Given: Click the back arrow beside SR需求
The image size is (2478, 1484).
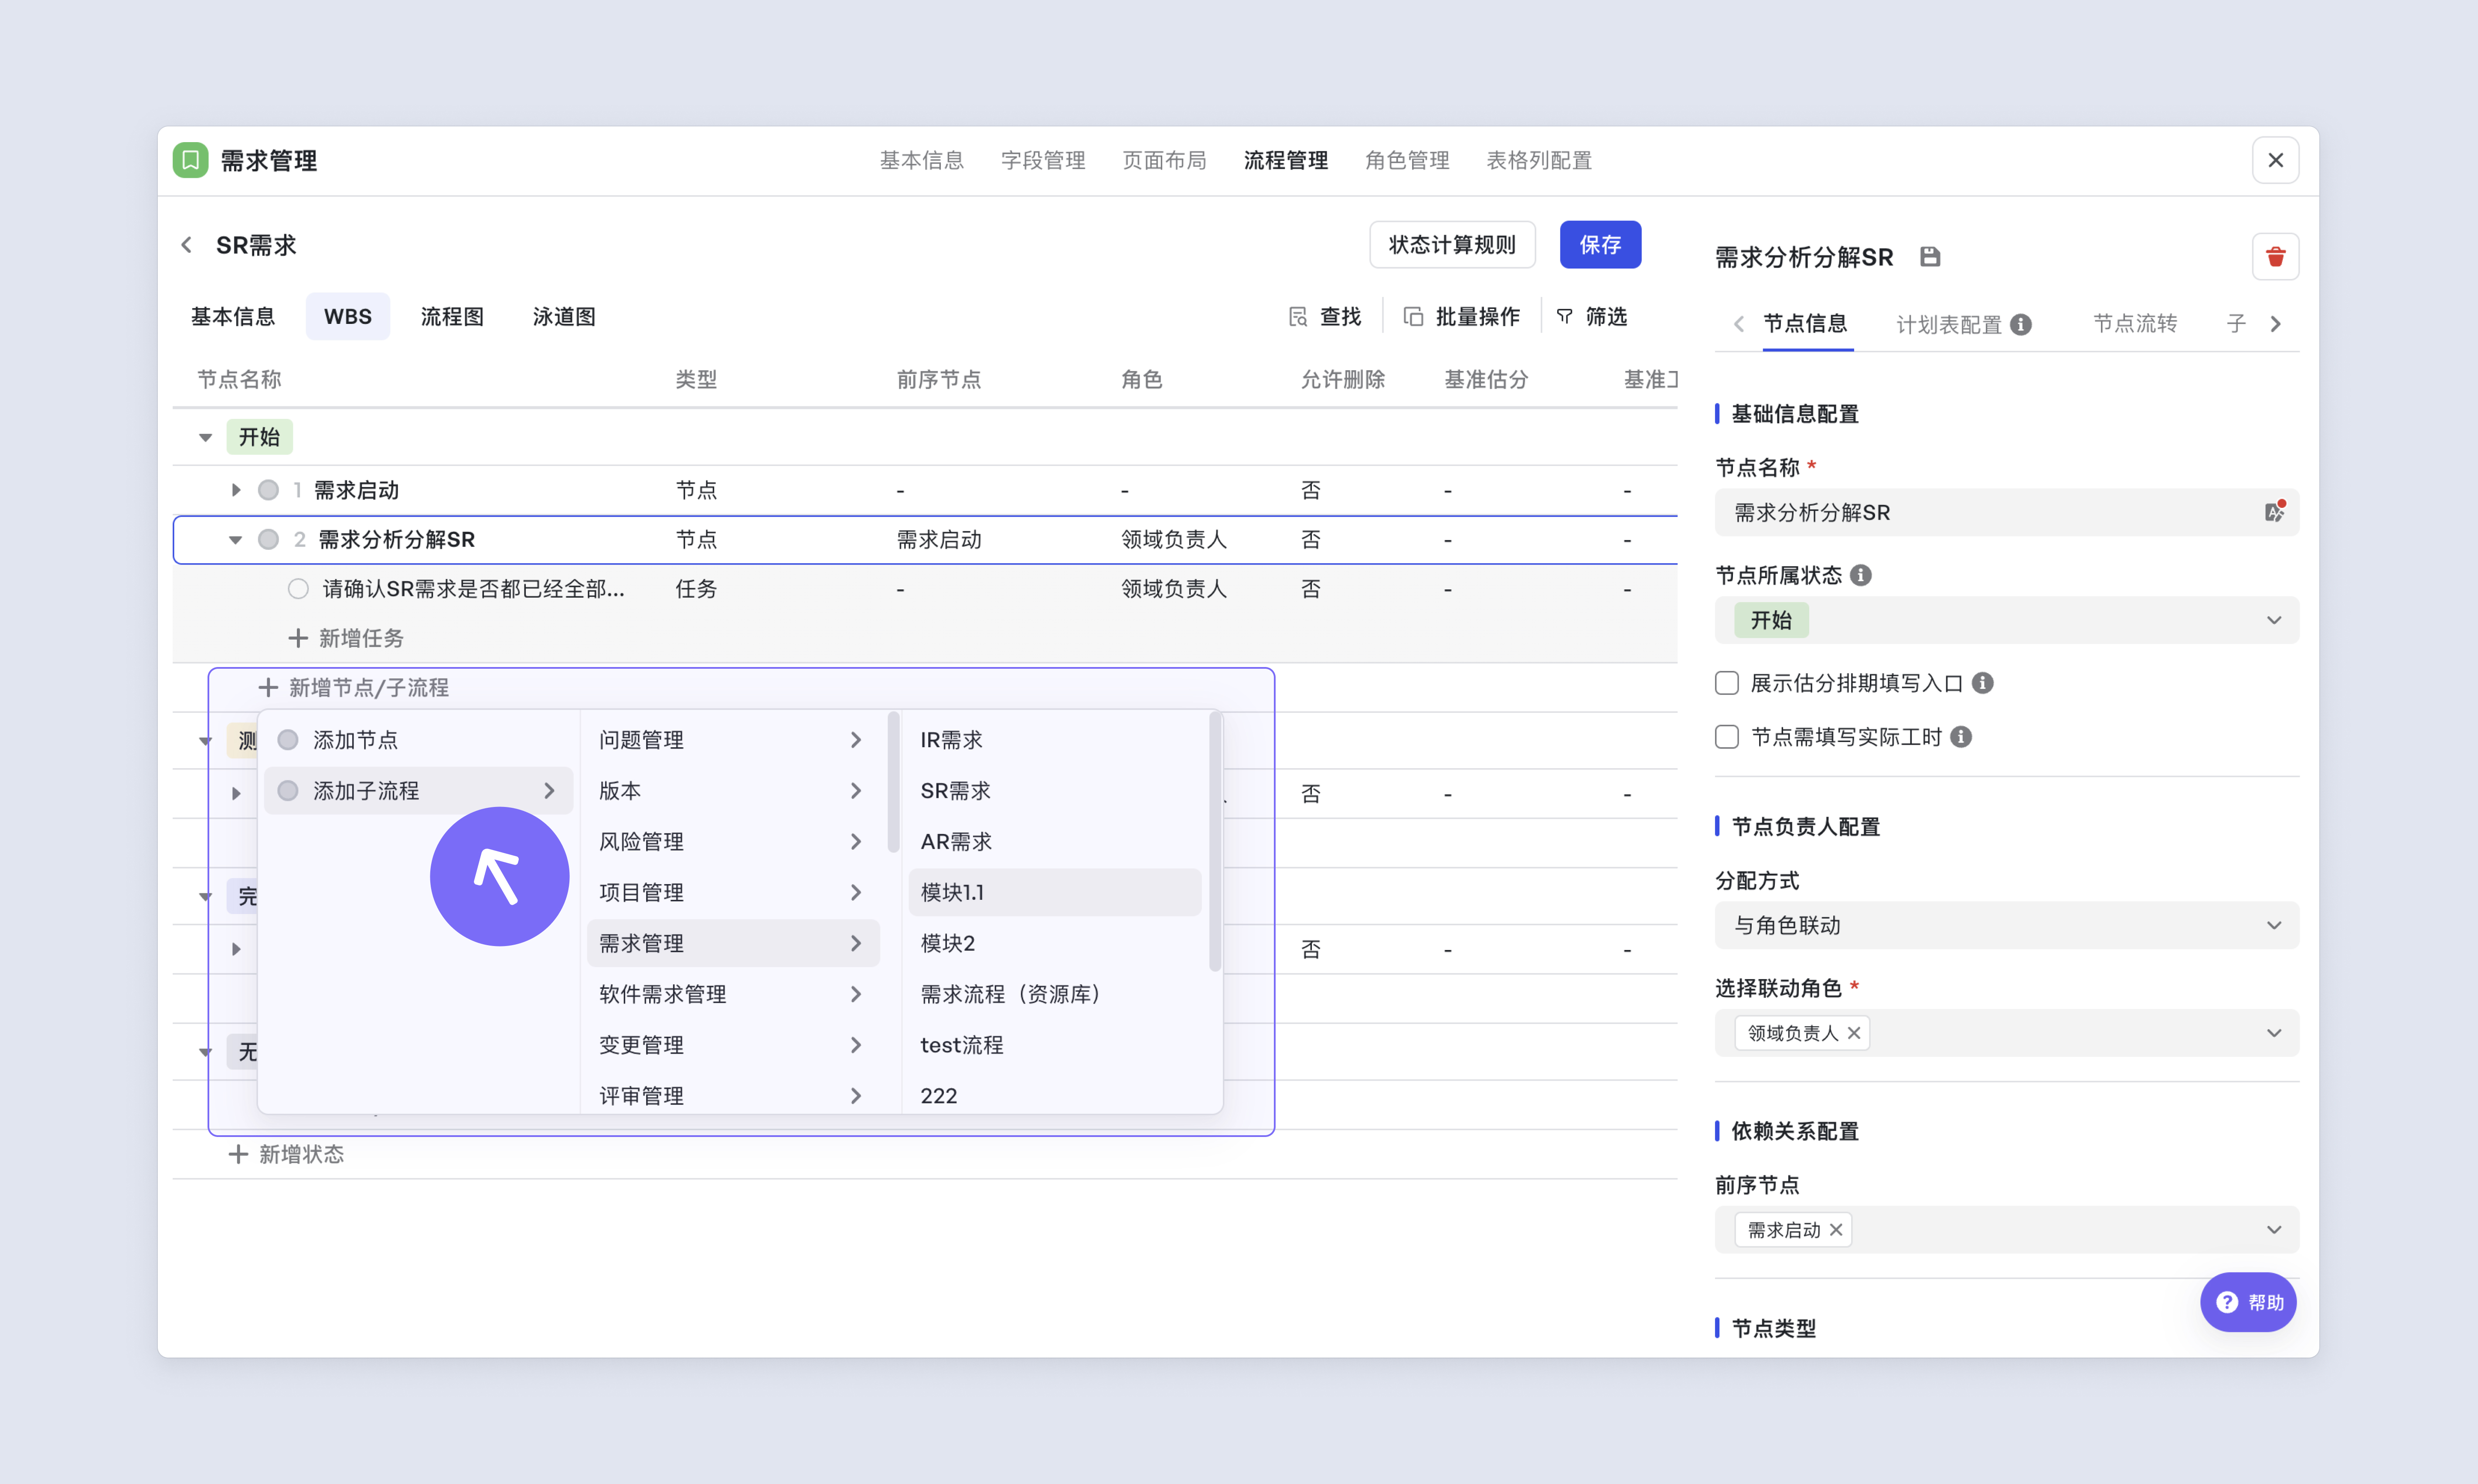Looking at the screenshot, I should point(187,245).
